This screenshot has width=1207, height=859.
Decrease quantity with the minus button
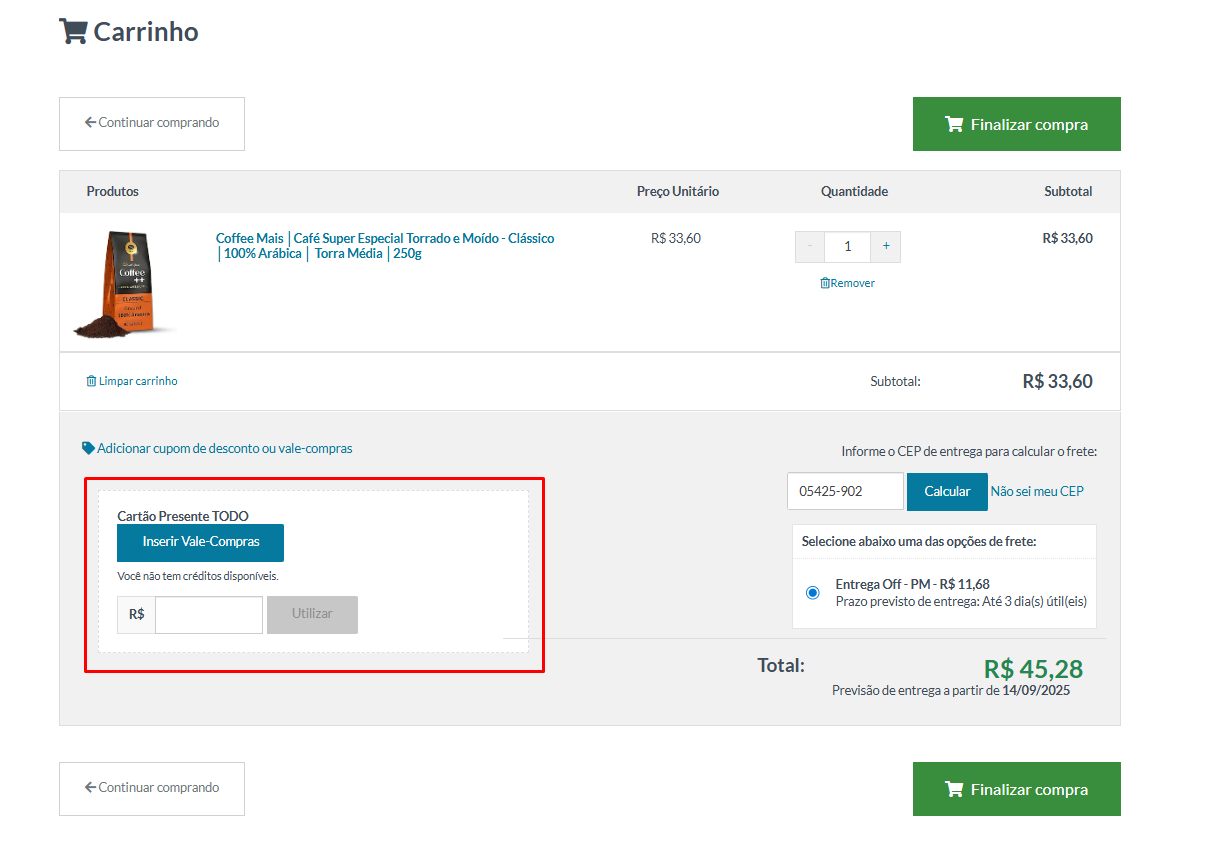pyautogui.click(x=810, y=246)
